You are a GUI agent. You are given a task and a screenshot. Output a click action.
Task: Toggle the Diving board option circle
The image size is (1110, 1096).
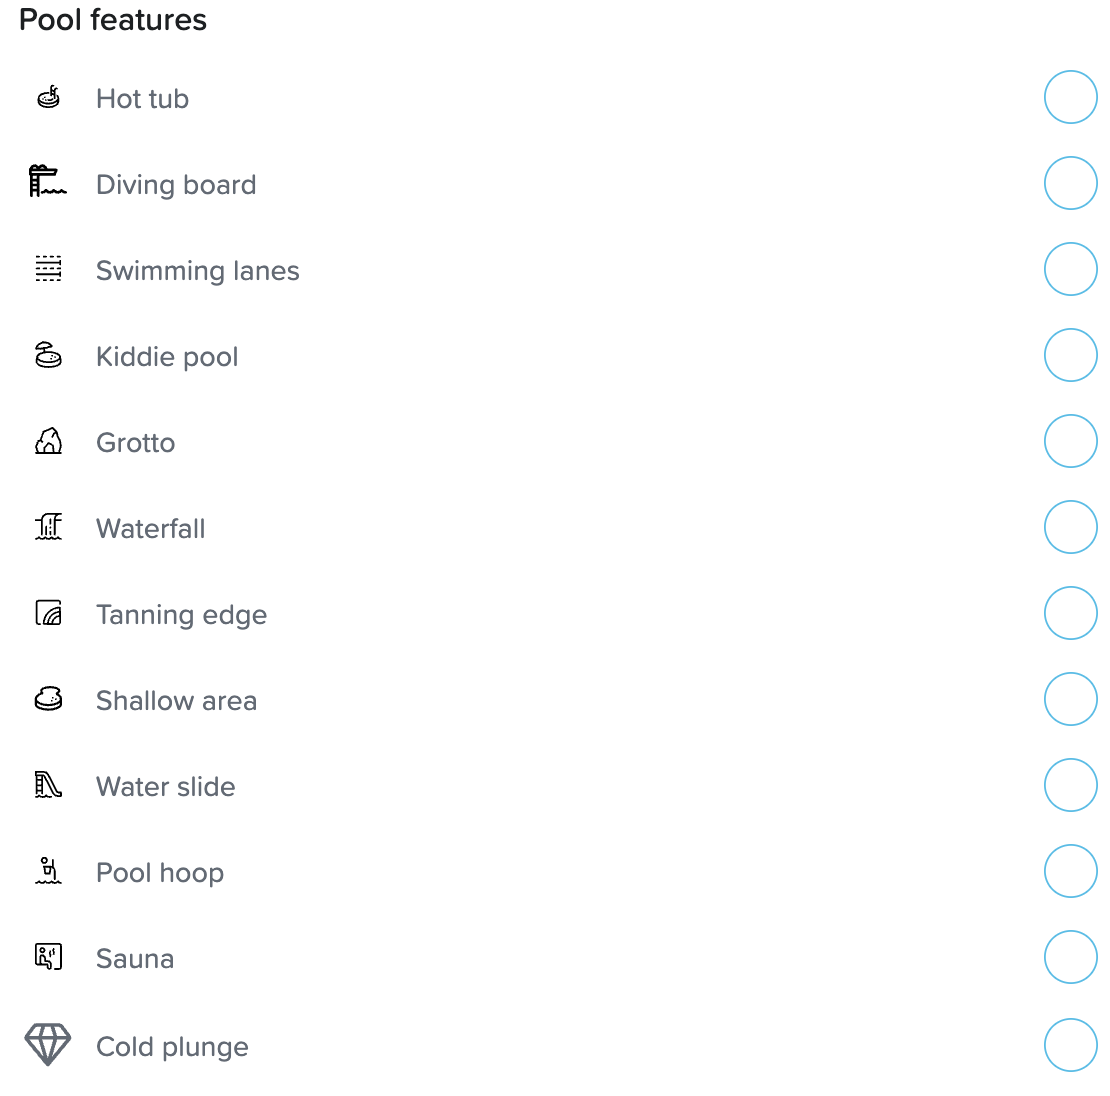click(x=1070, y=183)
